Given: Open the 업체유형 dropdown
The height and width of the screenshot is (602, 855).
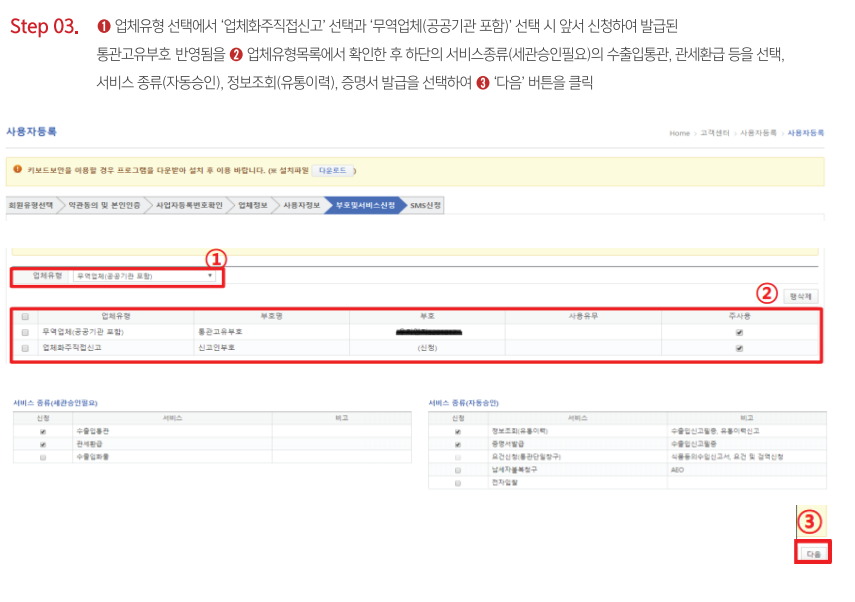Looking at the screenshot, I should (146, 275).
